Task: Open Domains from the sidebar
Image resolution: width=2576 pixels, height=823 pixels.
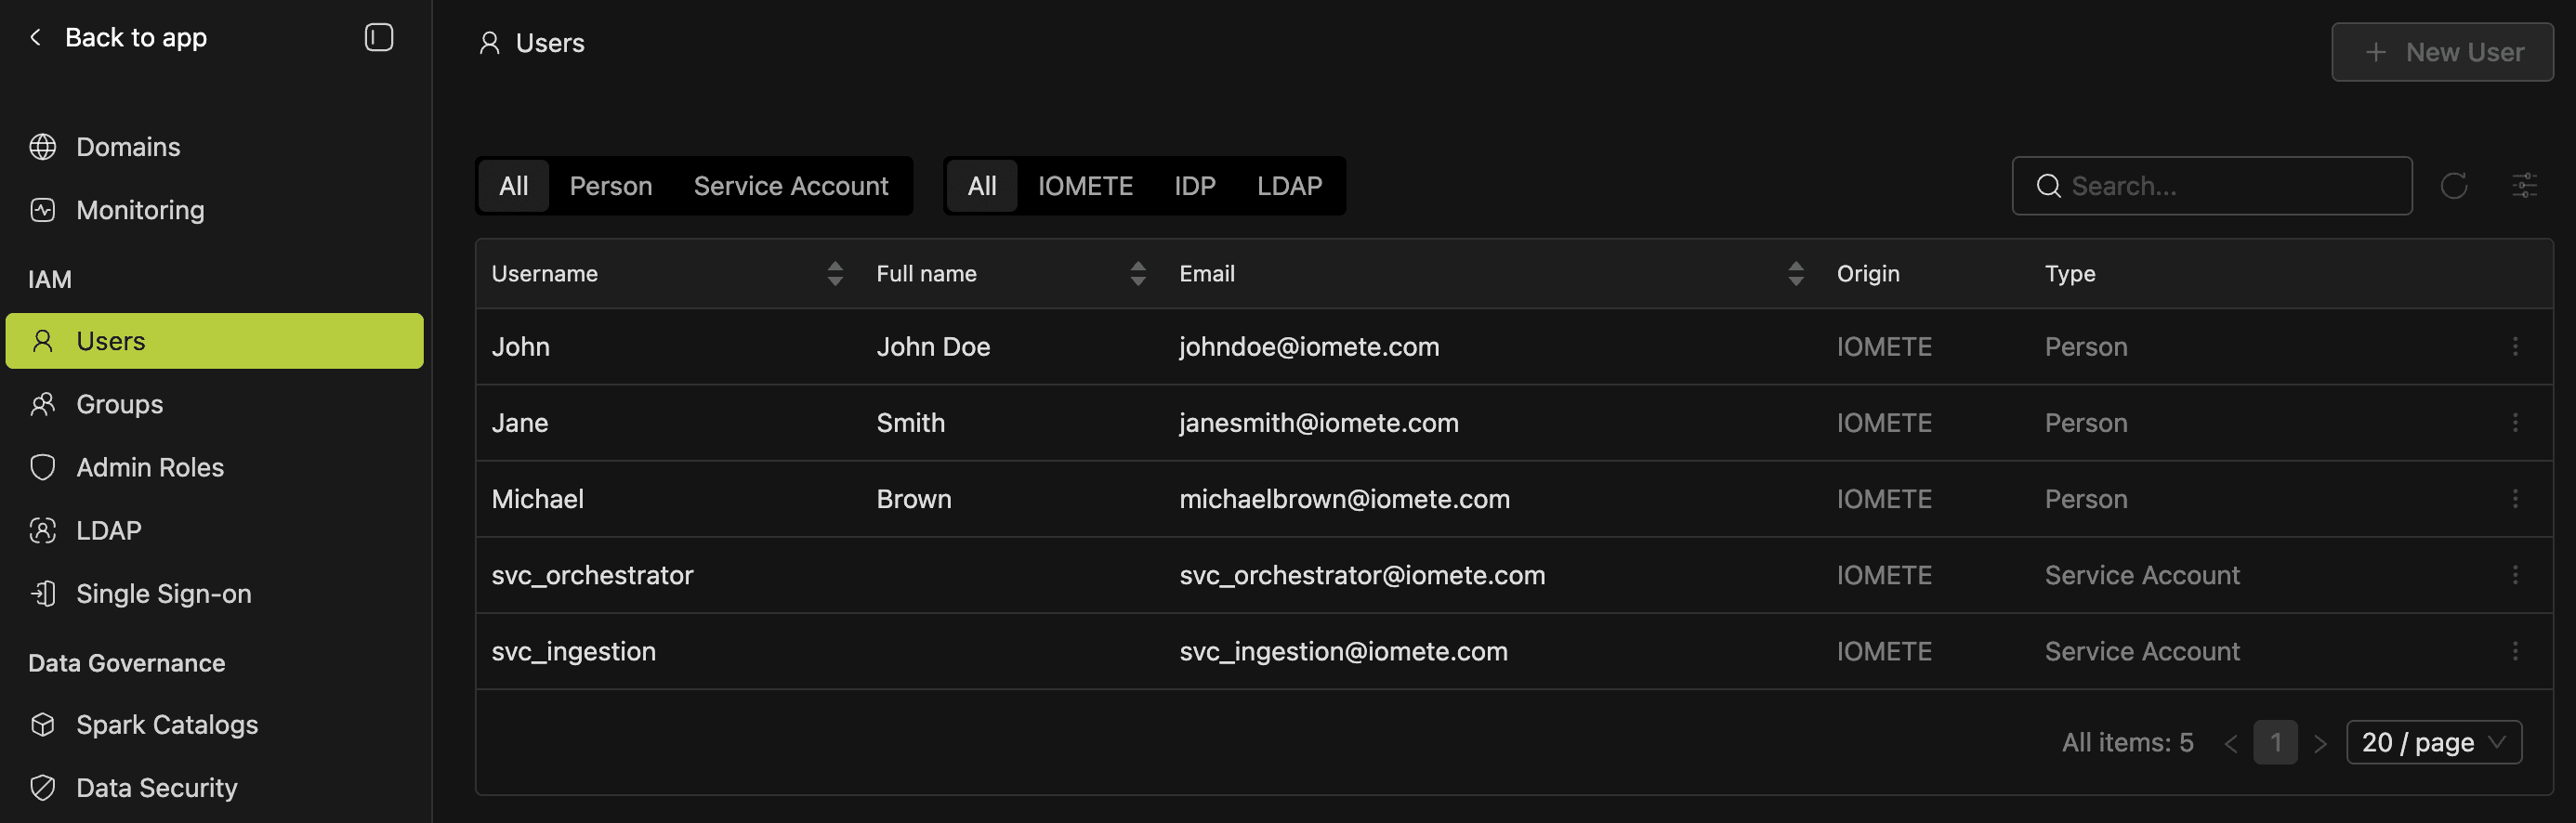Action: [x=128, y=147]
